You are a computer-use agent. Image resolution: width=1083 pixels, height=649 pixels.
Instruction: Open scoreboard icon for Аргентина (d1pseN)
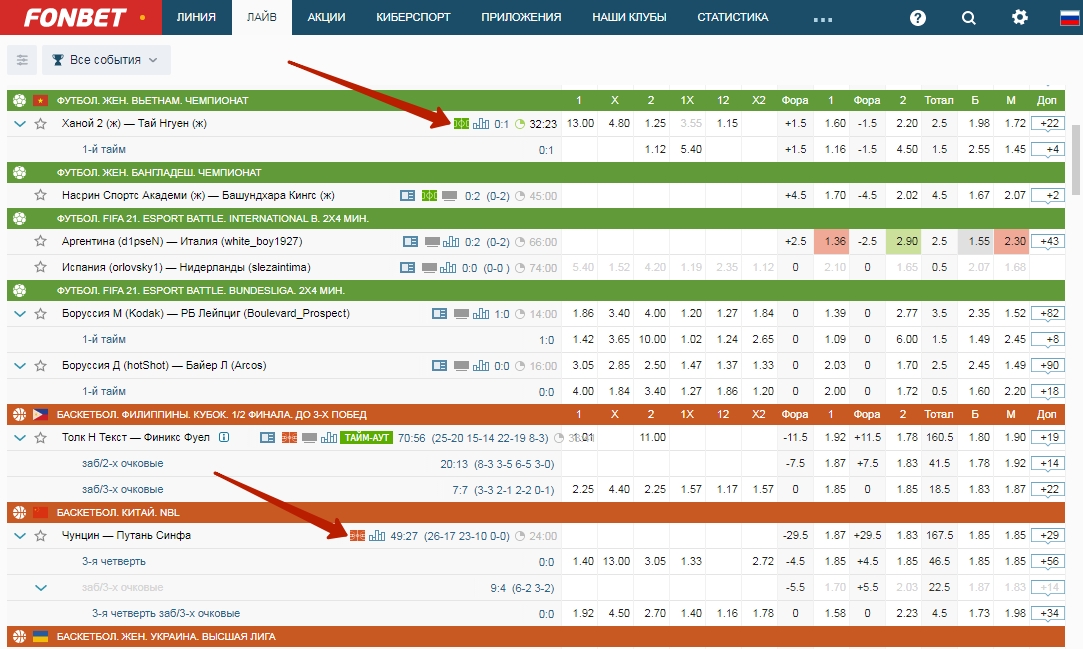pyautogui.click(x=410, y=242)
